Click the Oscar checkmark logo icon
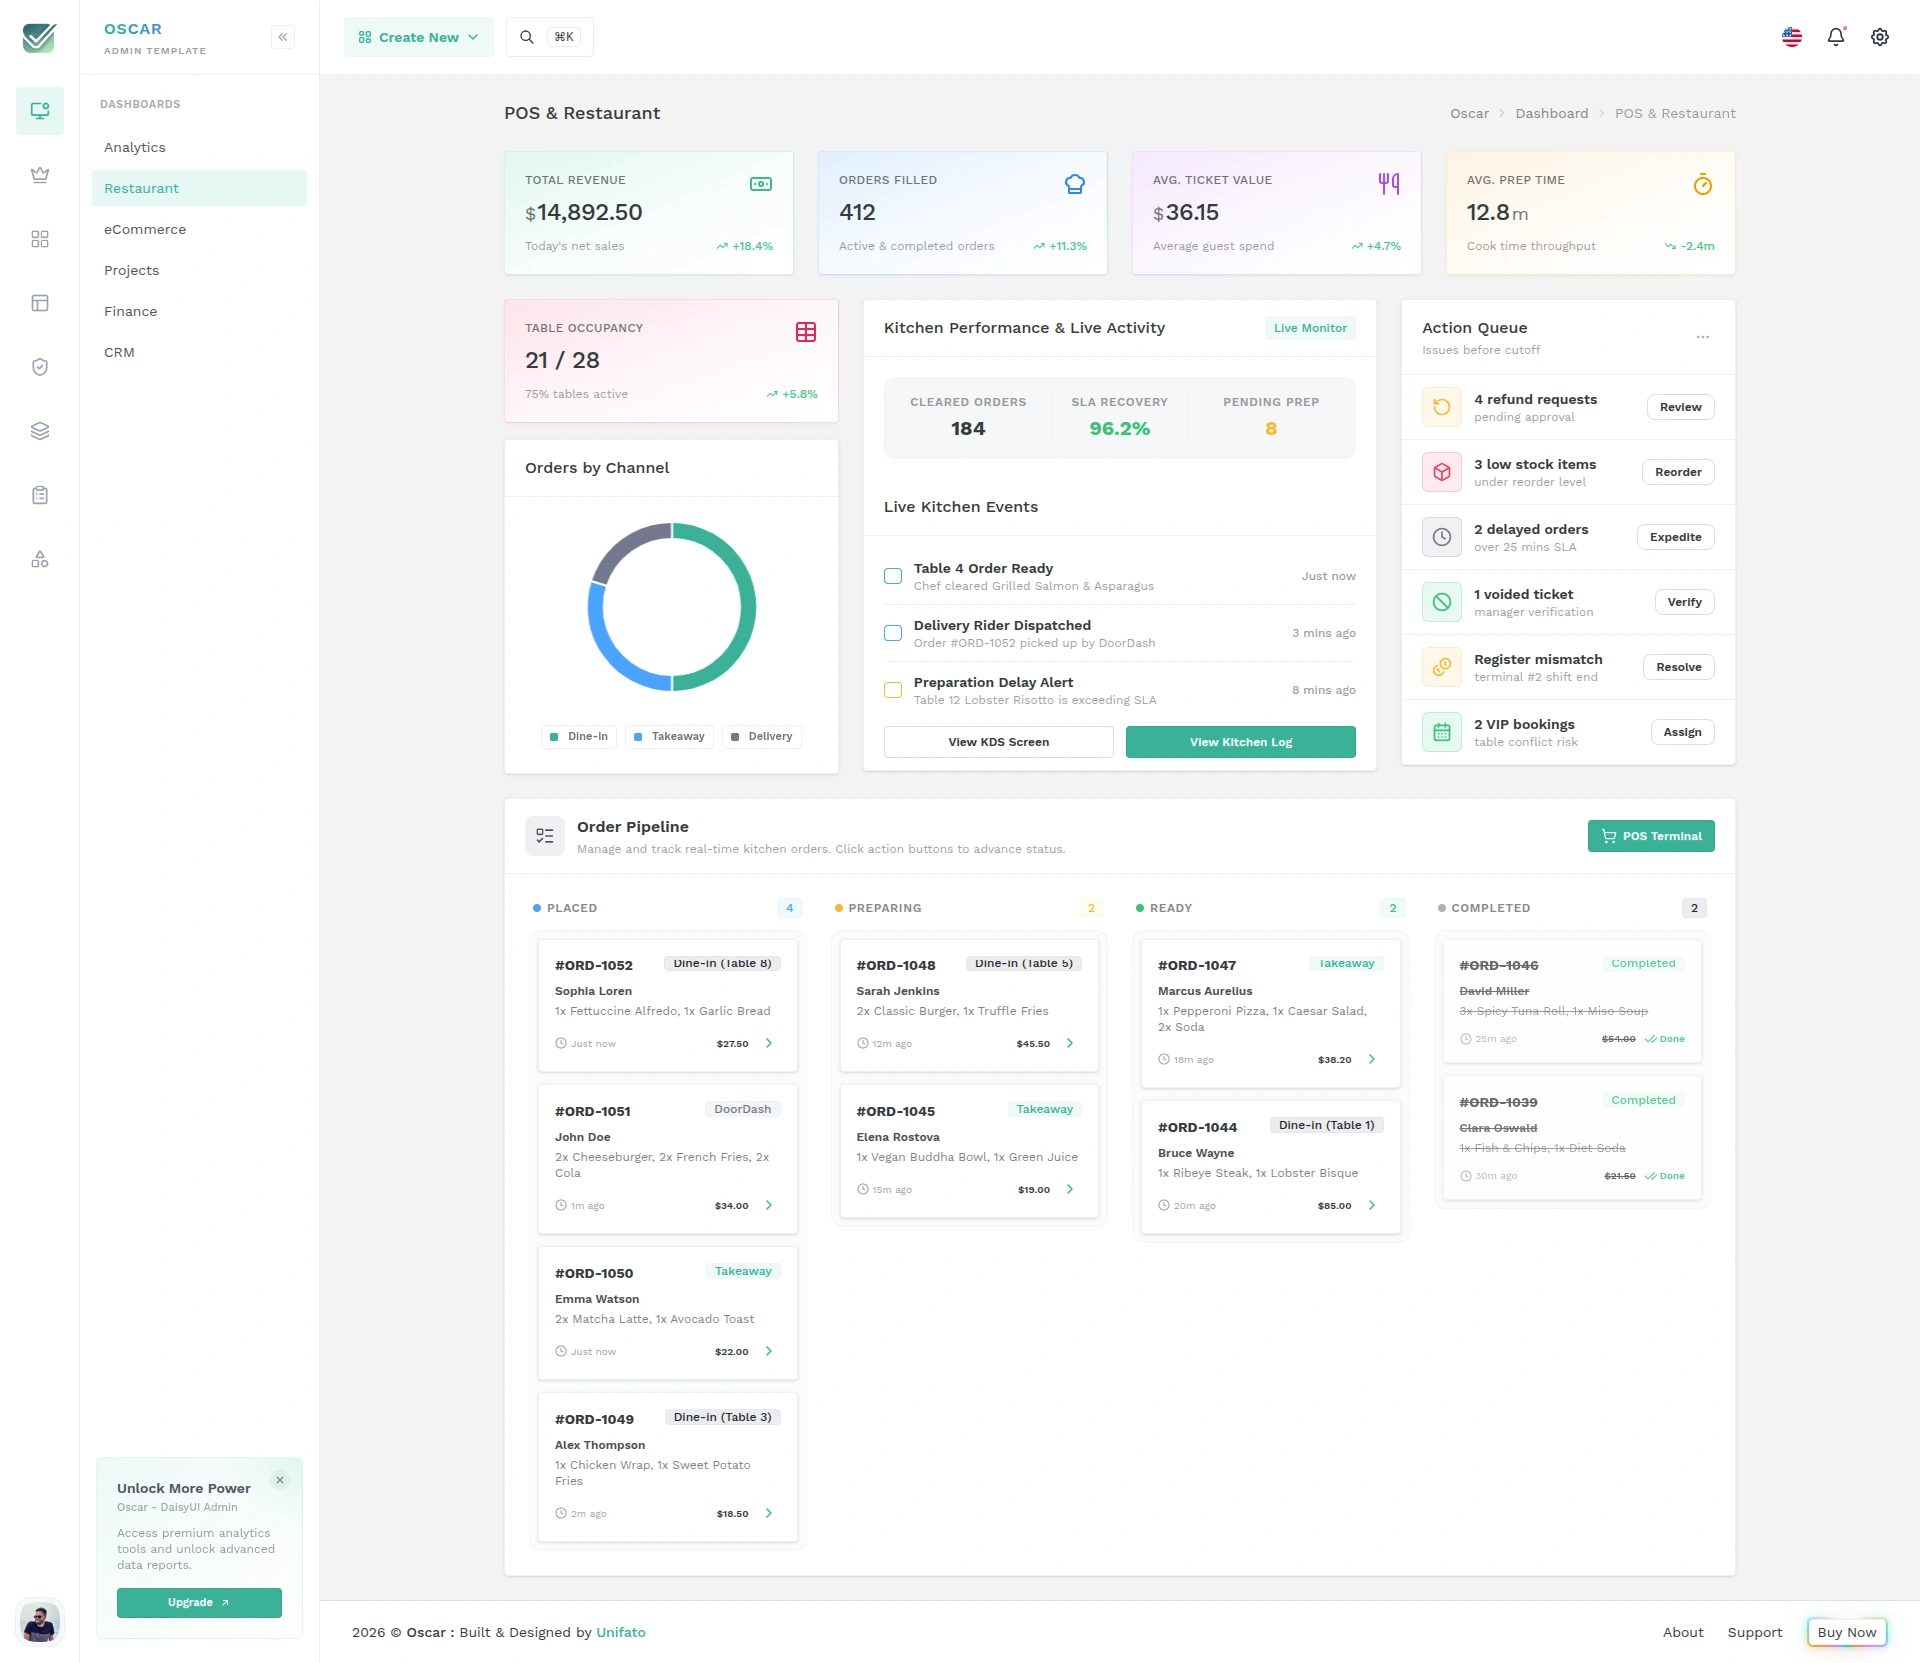1920x1663 pixels. 39,37
